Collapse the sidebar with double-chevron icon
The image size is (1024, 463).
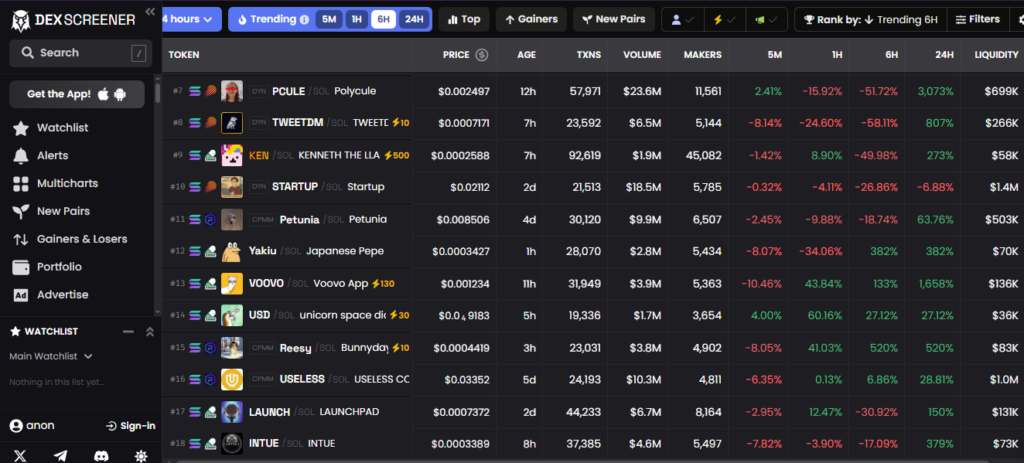coord(150,12)
